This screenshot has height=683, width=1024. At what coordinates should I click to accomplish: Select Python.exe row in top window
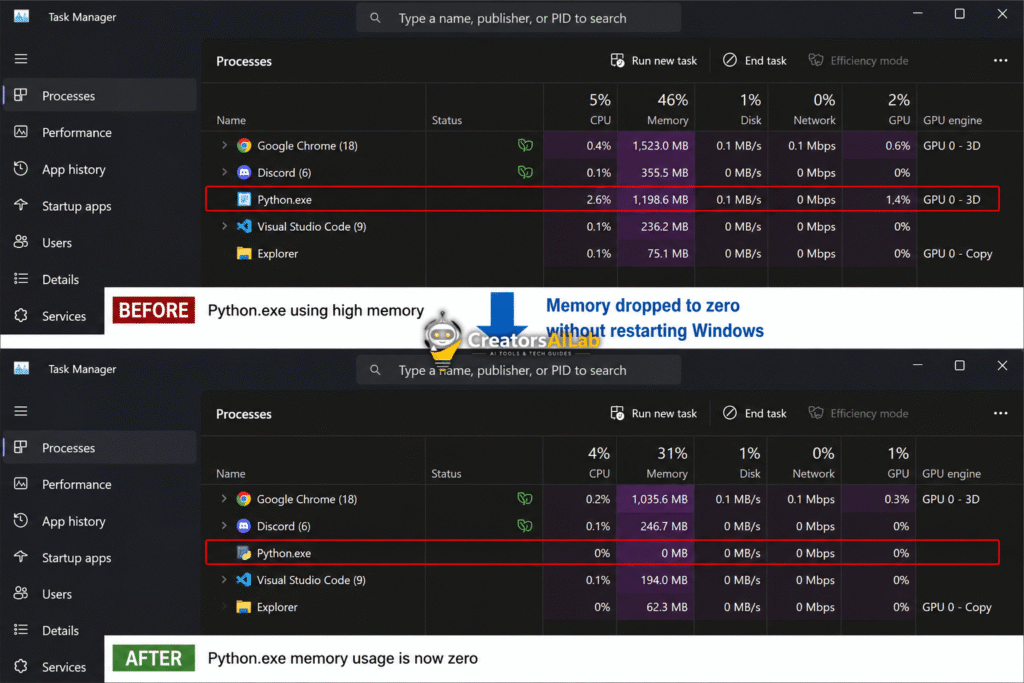pos(602,199)
